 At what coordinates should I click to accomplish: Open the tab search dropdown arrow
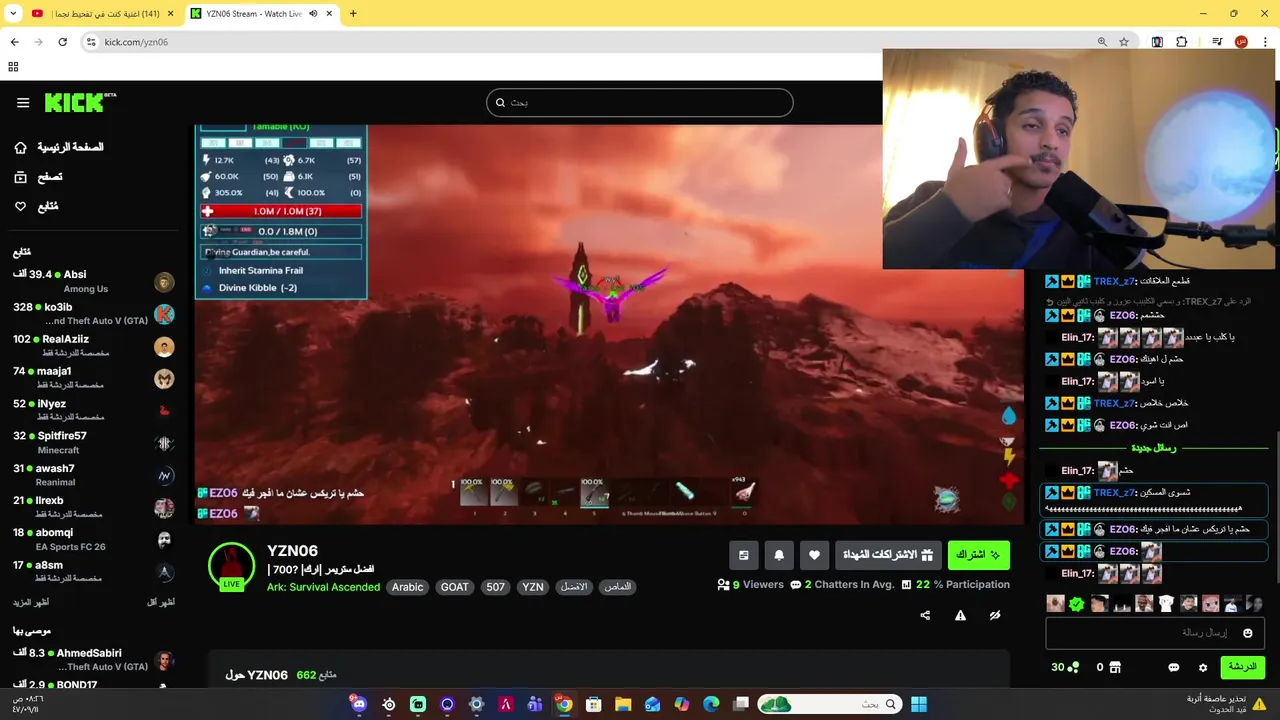click(x=13, y=14)
